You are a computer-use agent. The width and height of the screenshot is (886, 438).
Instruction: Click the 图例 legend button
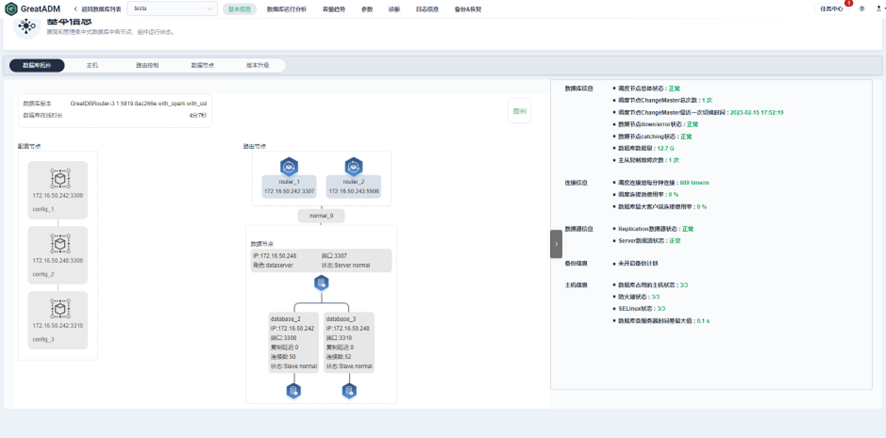point(519,111)
